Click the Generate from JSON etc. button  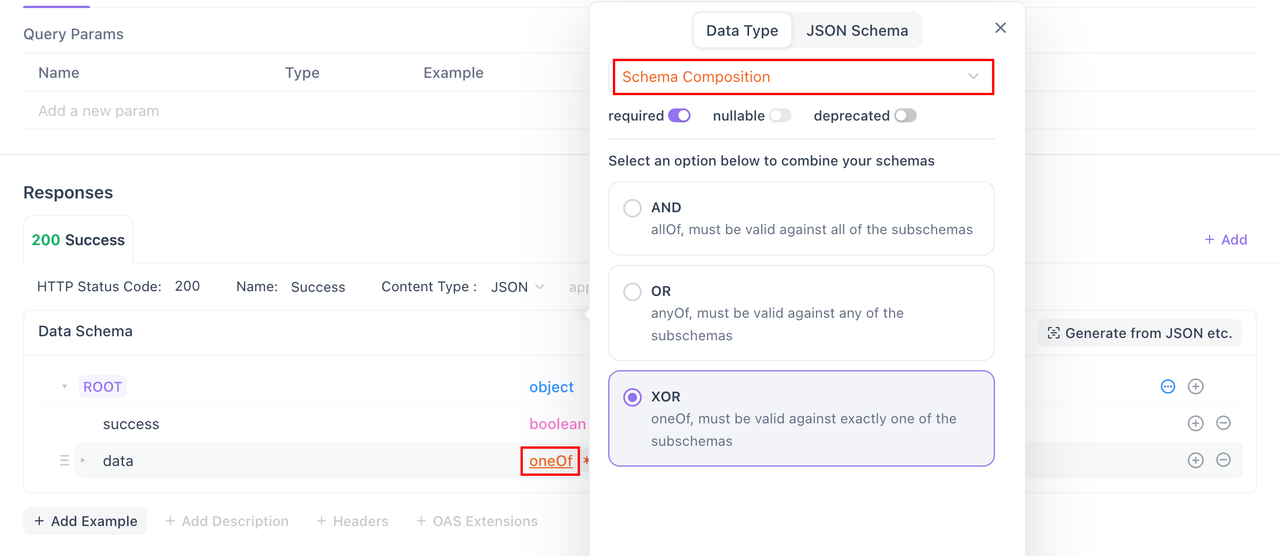[1139, 333]
